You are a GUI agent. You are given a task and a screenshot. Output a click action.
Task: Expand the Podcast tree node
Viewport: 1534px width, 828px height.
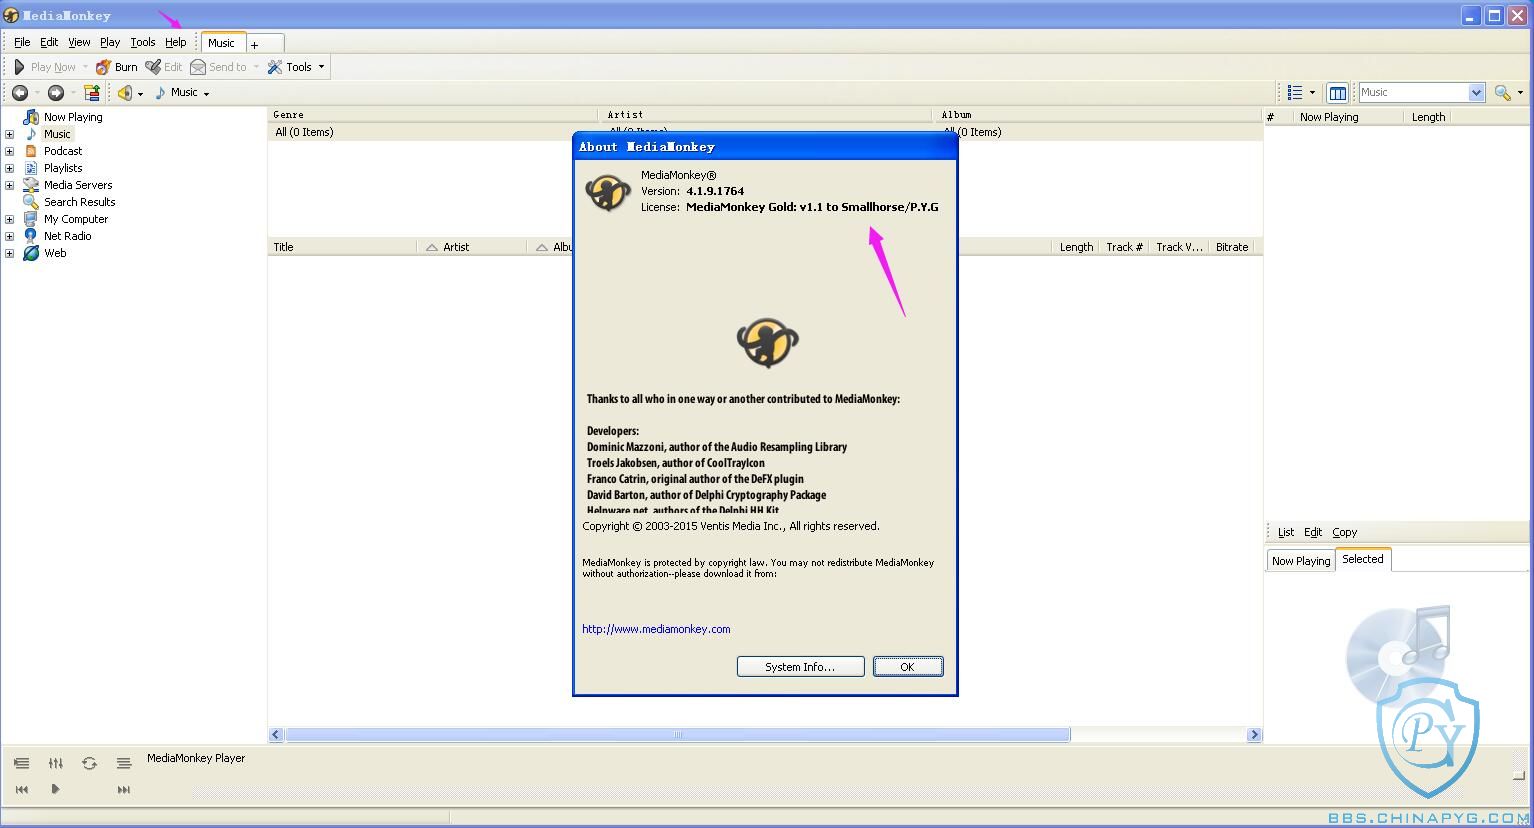click(9, 151)
